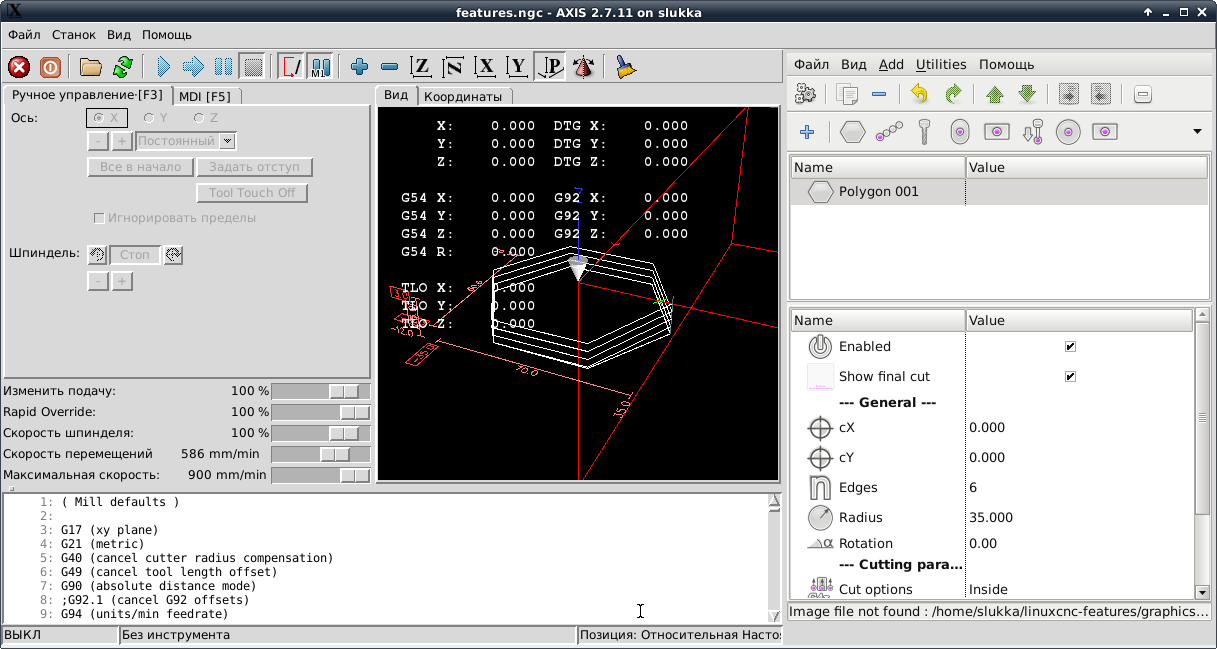
Task: Select the Z top view button
Action: [421, 67]
